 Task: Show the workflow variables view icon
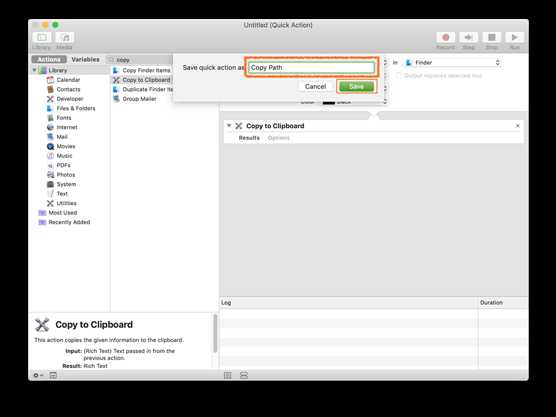coord(244,375)
